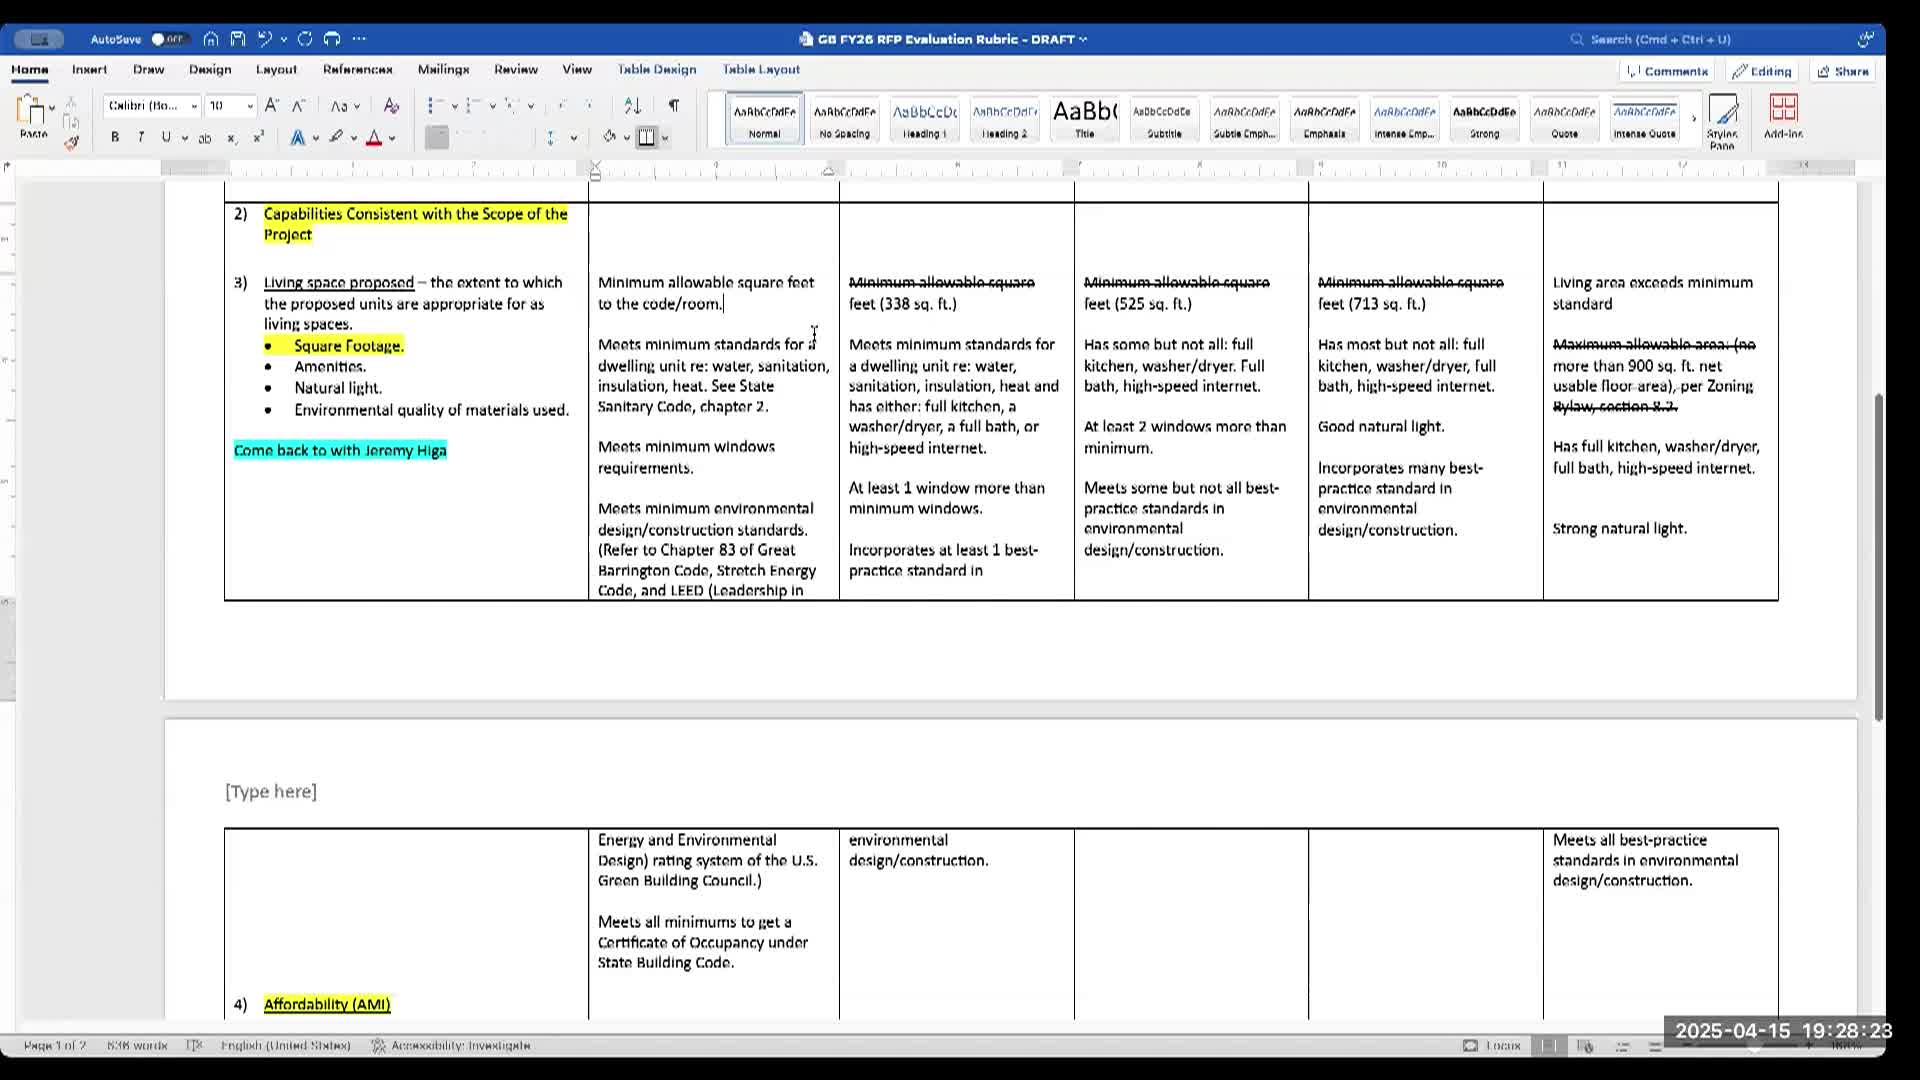Select the Format Painter brush

tap(71, 143)
